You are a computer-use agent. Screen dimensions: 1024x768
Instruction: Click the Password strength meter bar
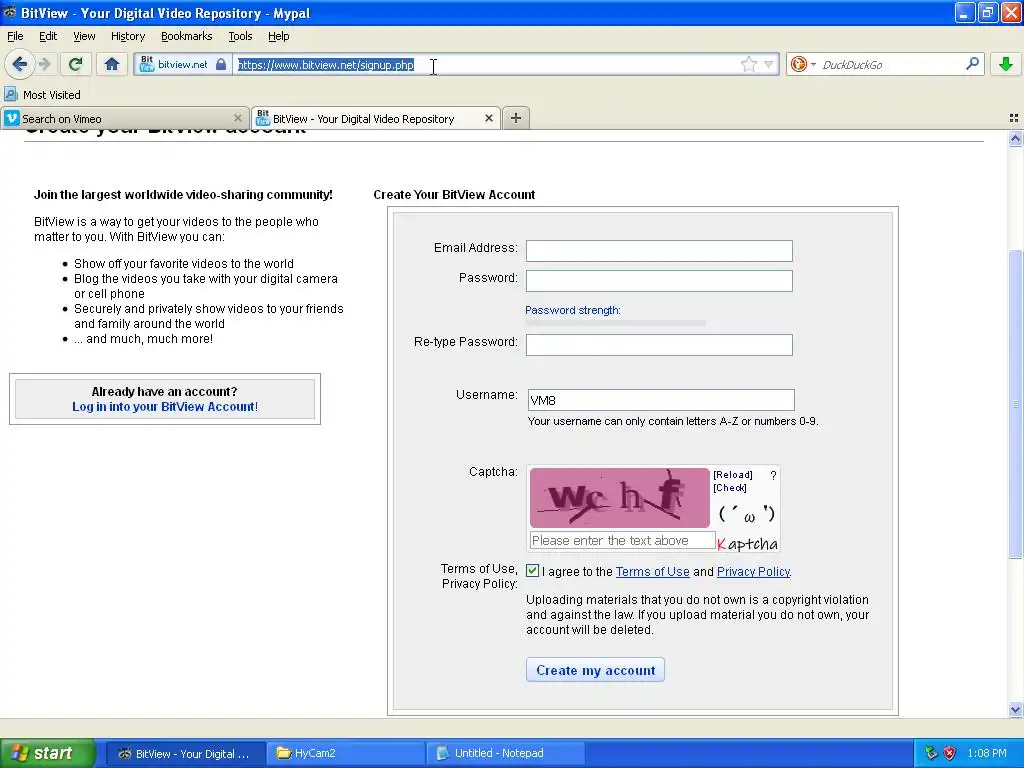(x=615, y=323)
